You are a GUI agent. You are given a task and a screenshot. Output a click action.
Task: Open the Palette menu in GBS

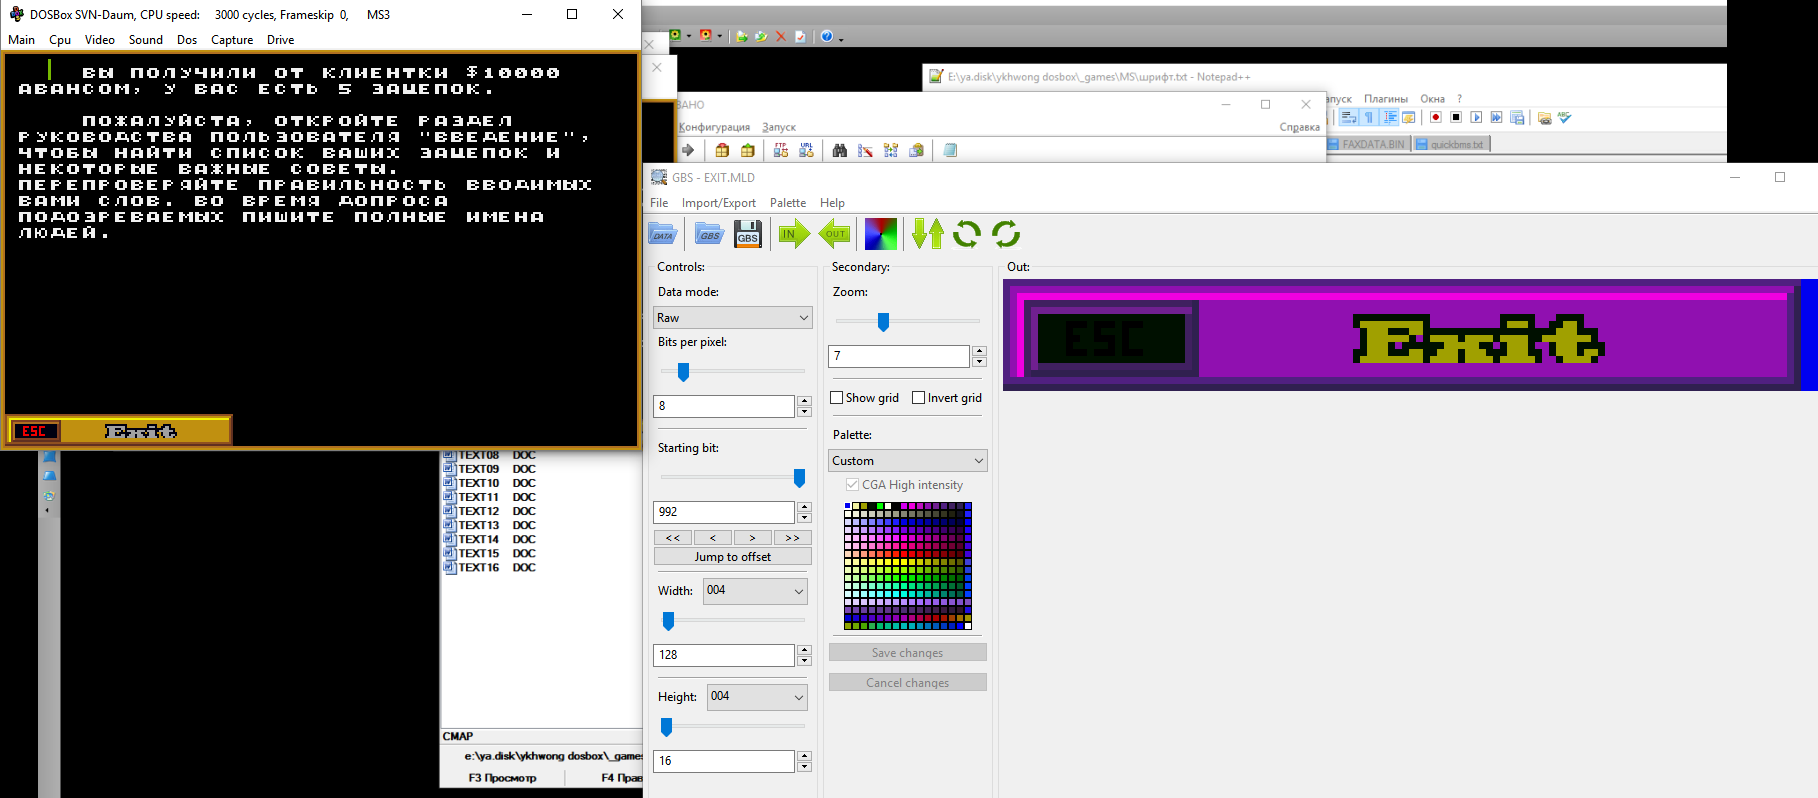[787, 203]
